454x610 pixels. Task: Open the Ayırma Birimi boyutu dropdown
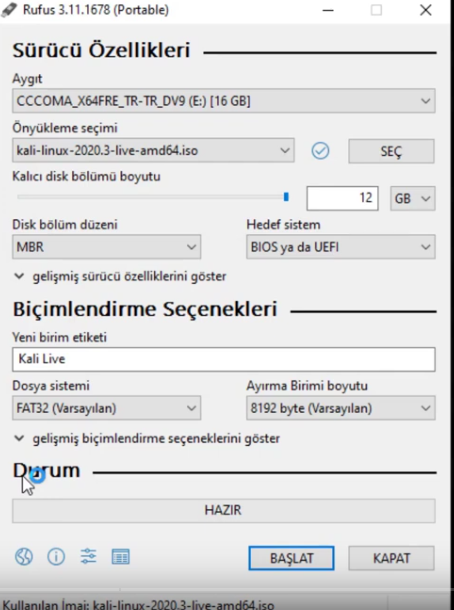pos(341,408)
